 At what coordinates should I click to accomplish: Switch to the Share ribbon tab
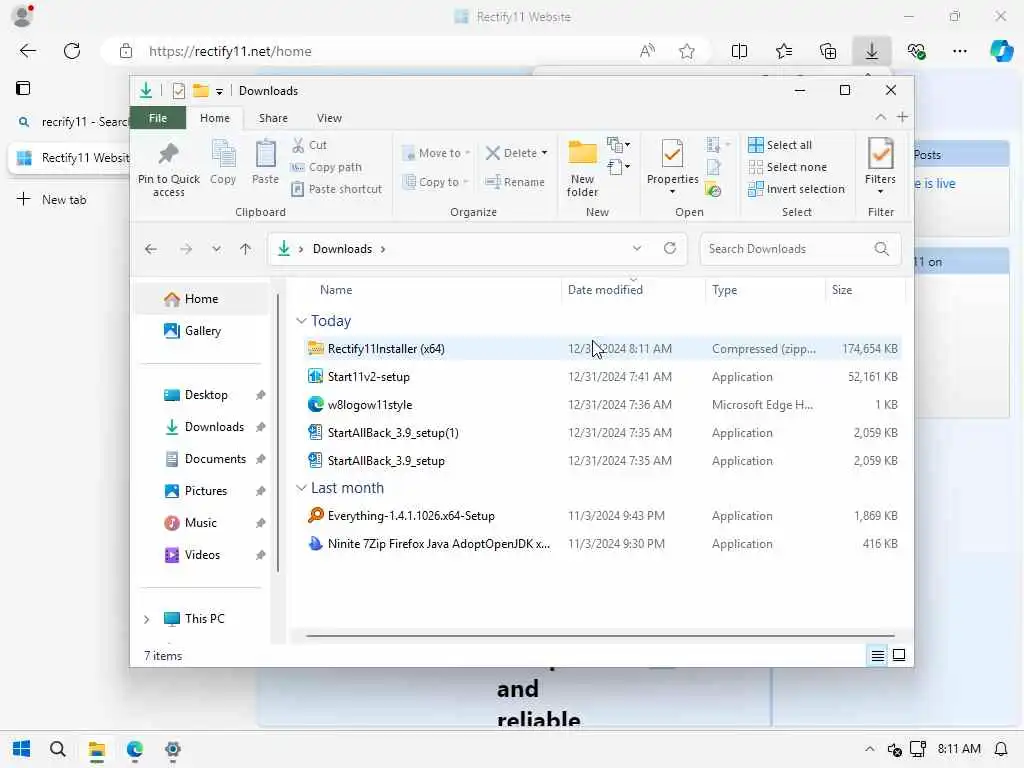click(273, 118)
